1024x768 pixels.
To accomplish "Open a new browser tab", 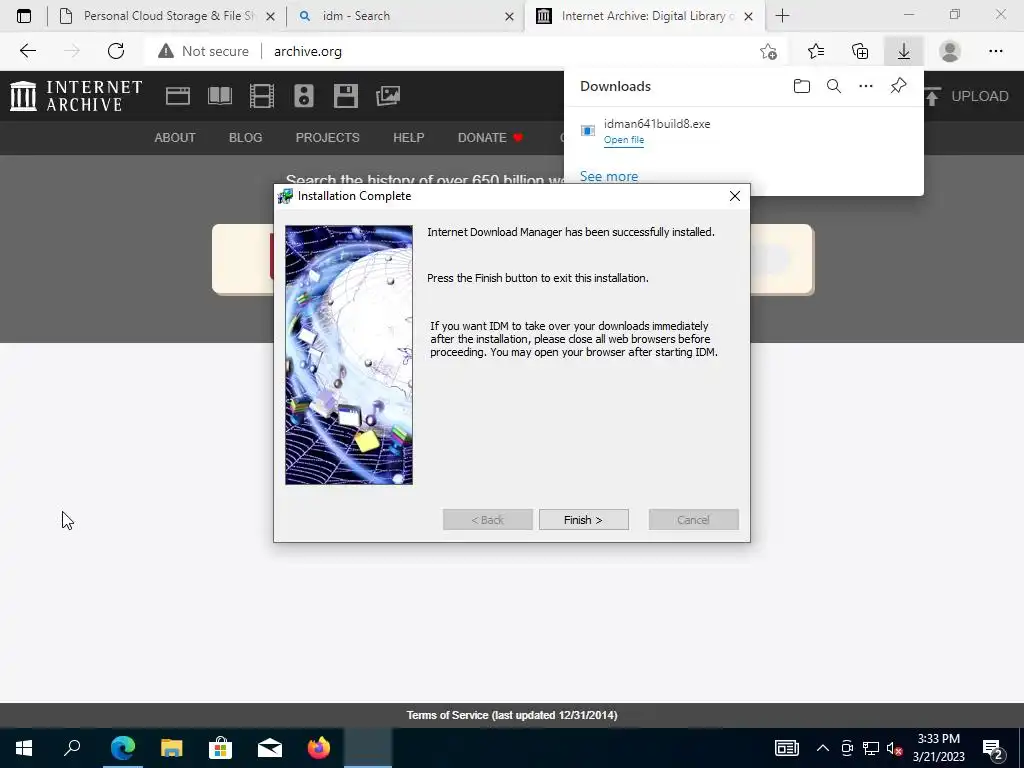I will (782, 16).
